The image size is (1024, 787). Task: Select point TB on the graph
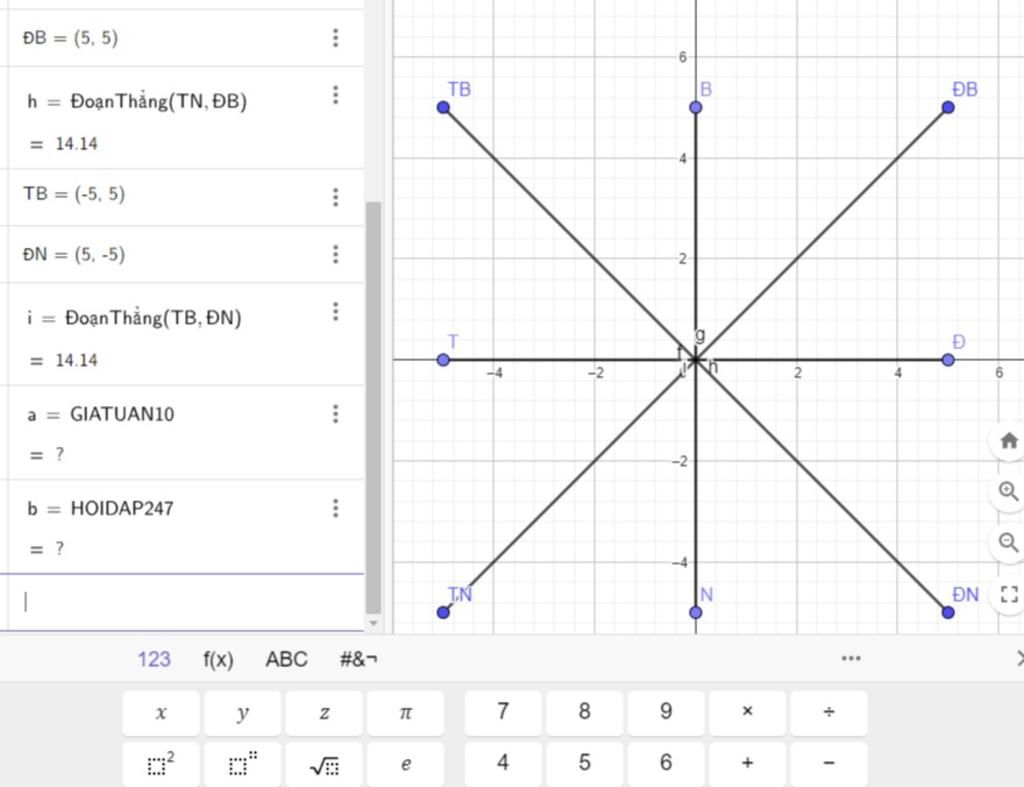point(443,107)
